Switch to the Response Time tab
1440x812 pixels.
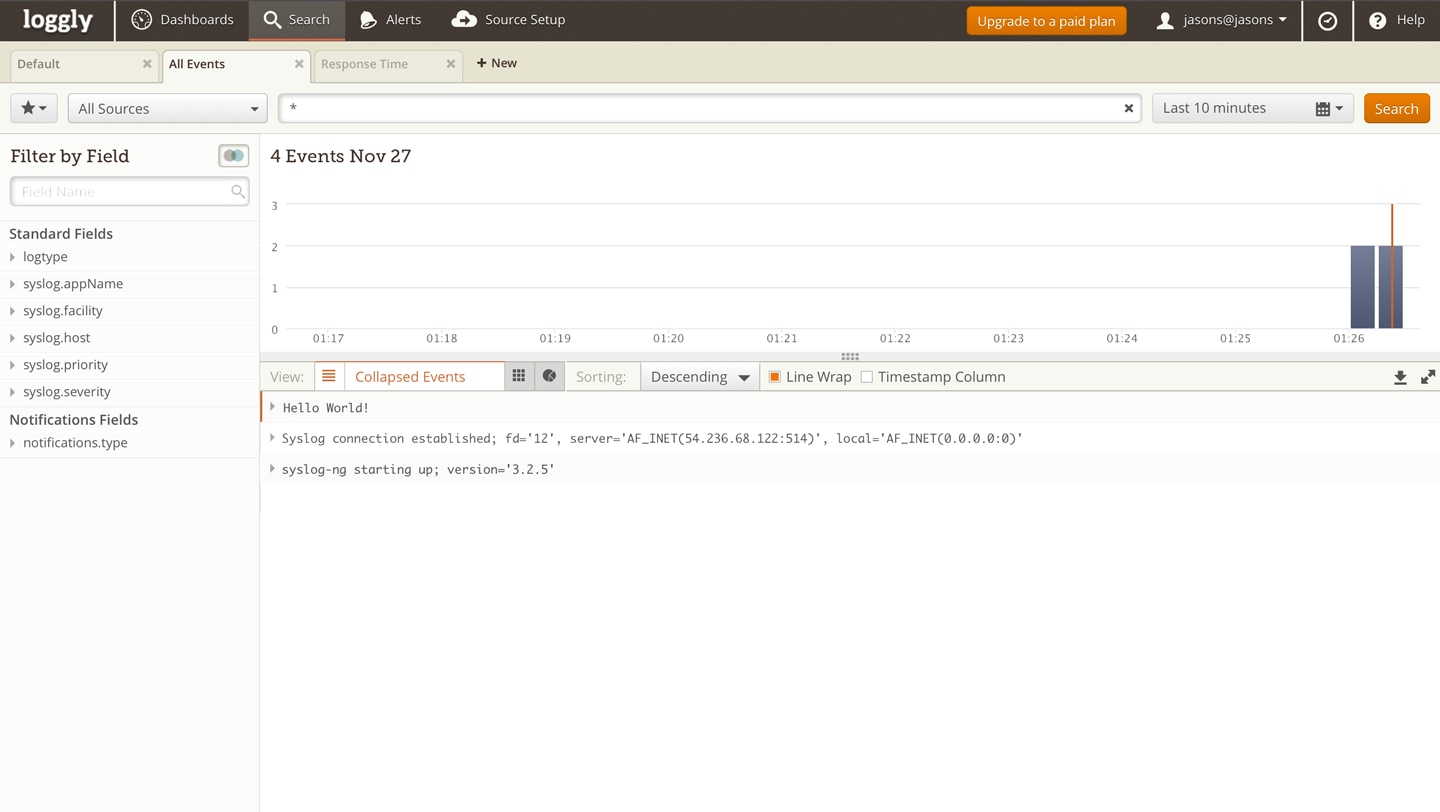pyautogui.click(x=364, y=64)
